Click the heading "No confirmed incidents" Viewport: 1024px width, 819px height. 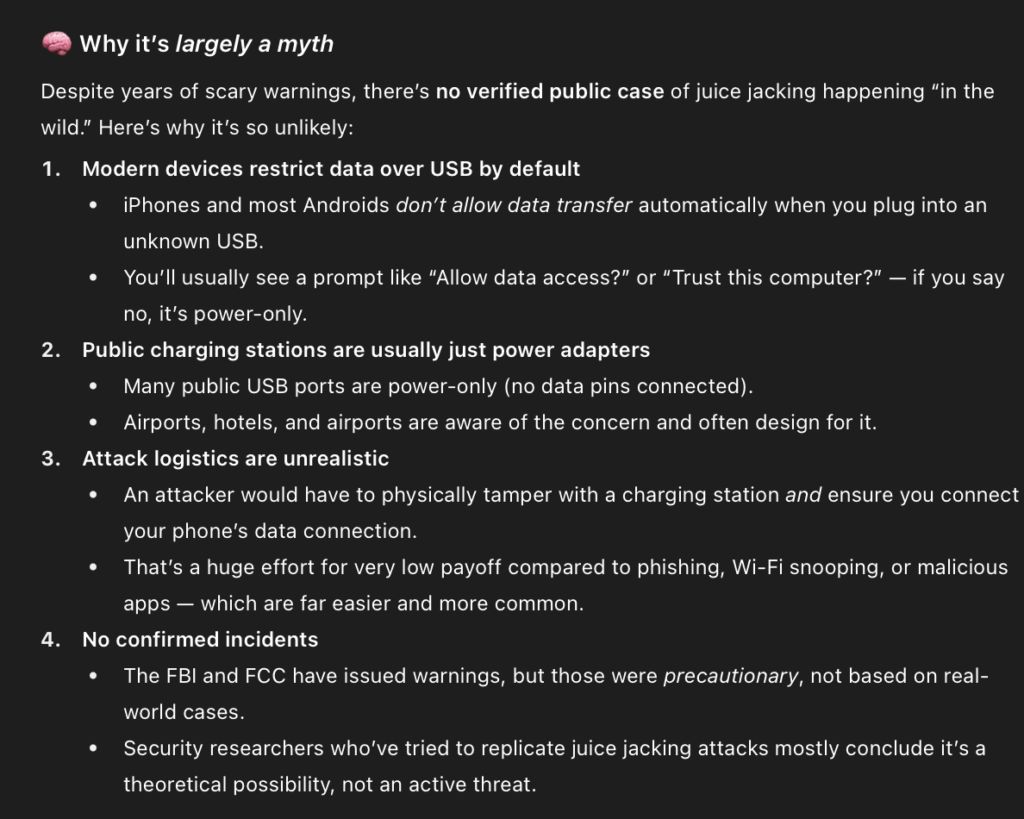200,639
